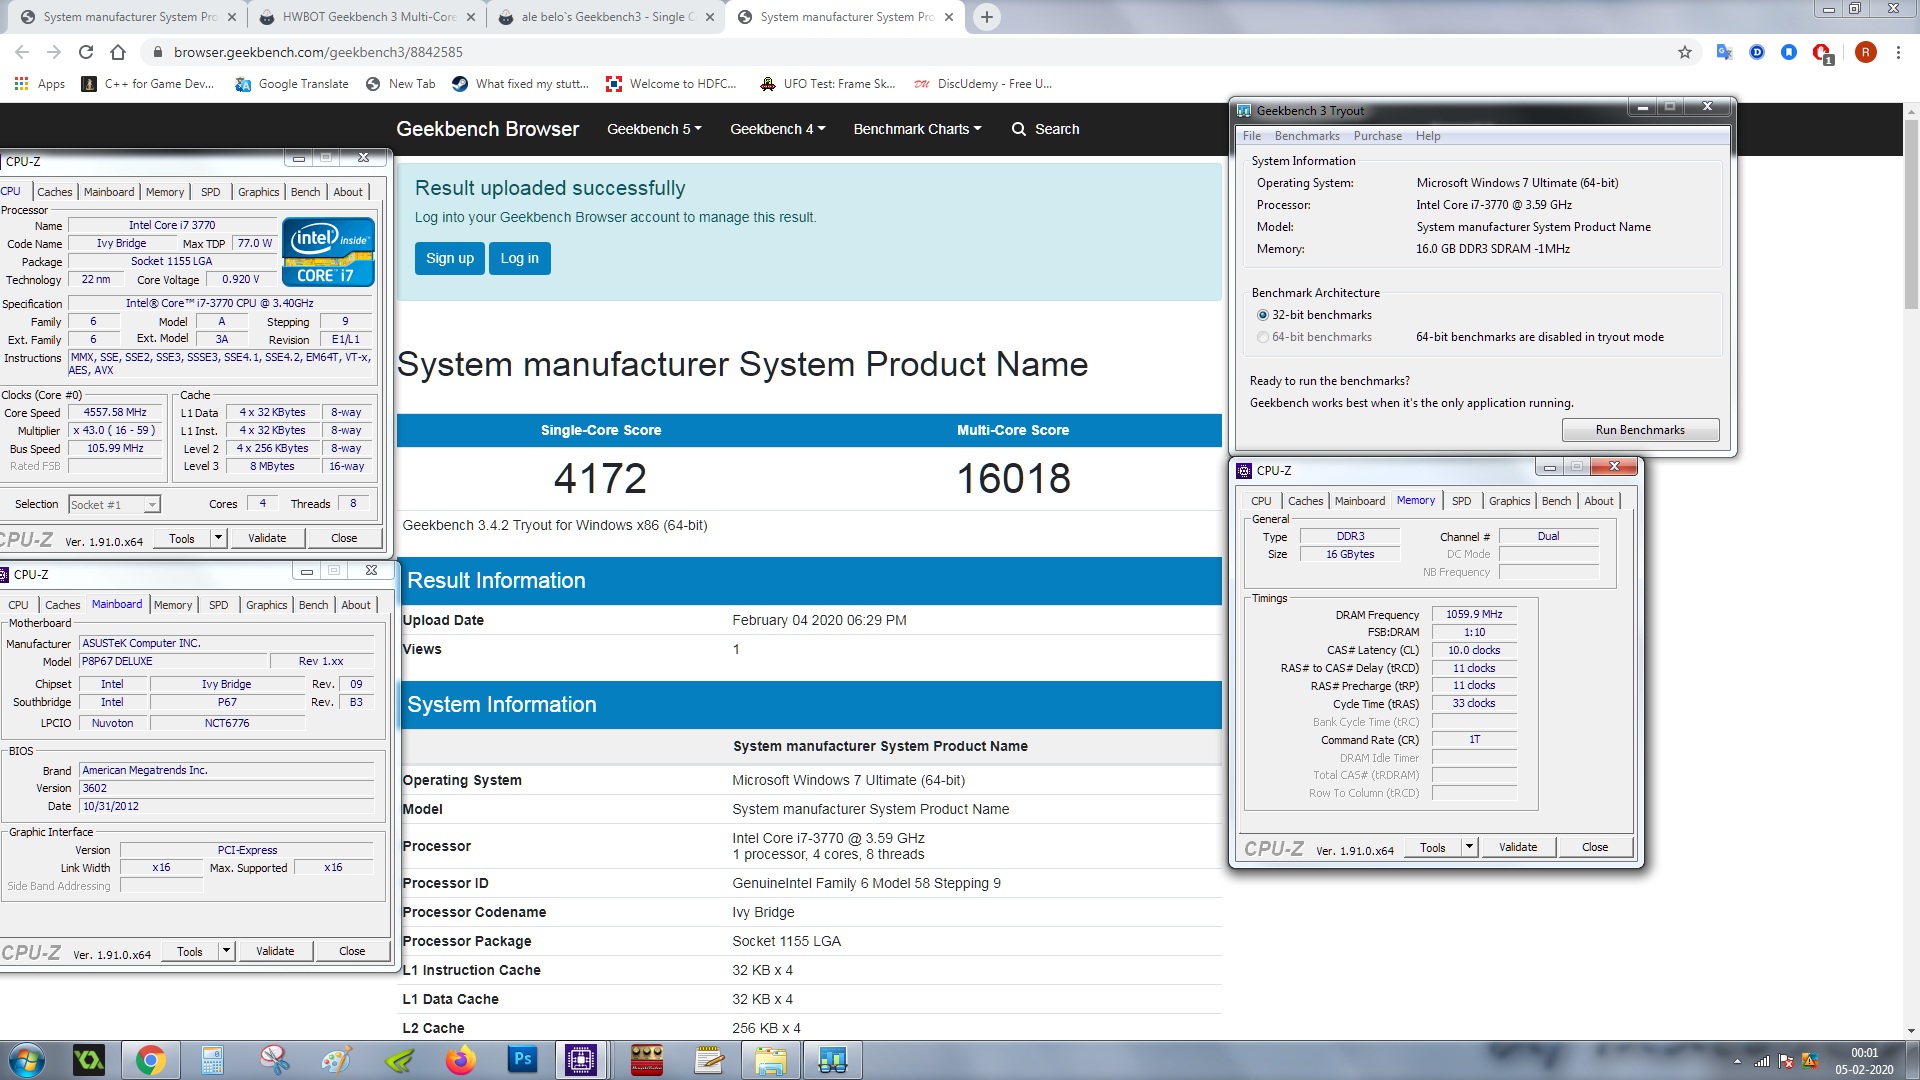The height and width of the screenshot is (1080, 1920).
Task: Open the blue bookmark extension icon
Action: [1789, 52]
